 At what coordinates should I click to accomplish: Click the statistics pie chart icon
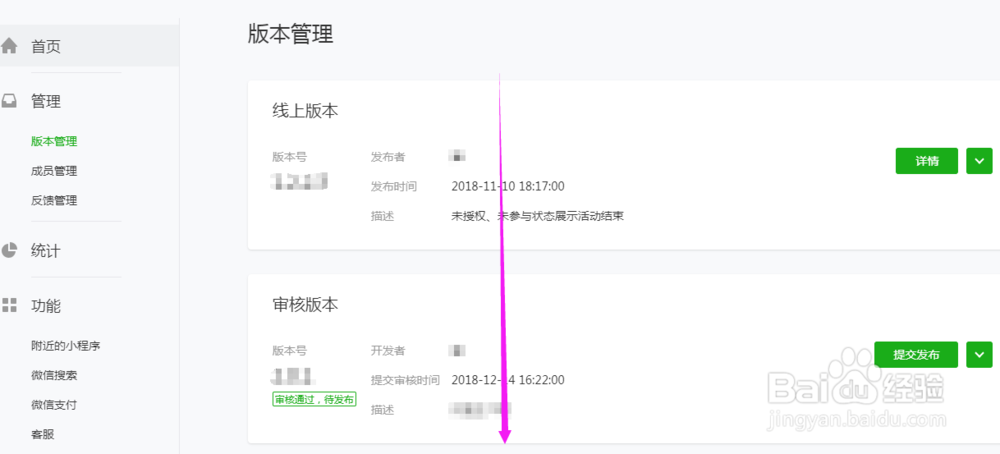coord(9,250)
